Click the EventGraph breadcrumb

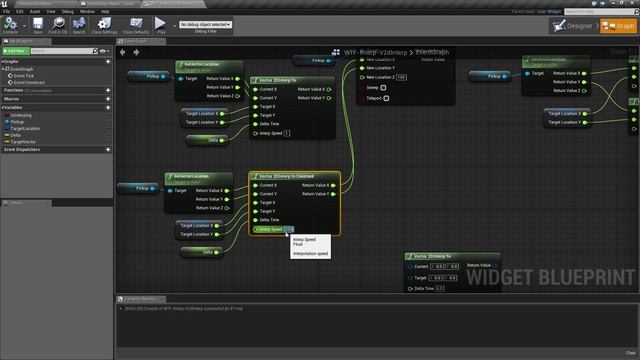pos(432,52)
